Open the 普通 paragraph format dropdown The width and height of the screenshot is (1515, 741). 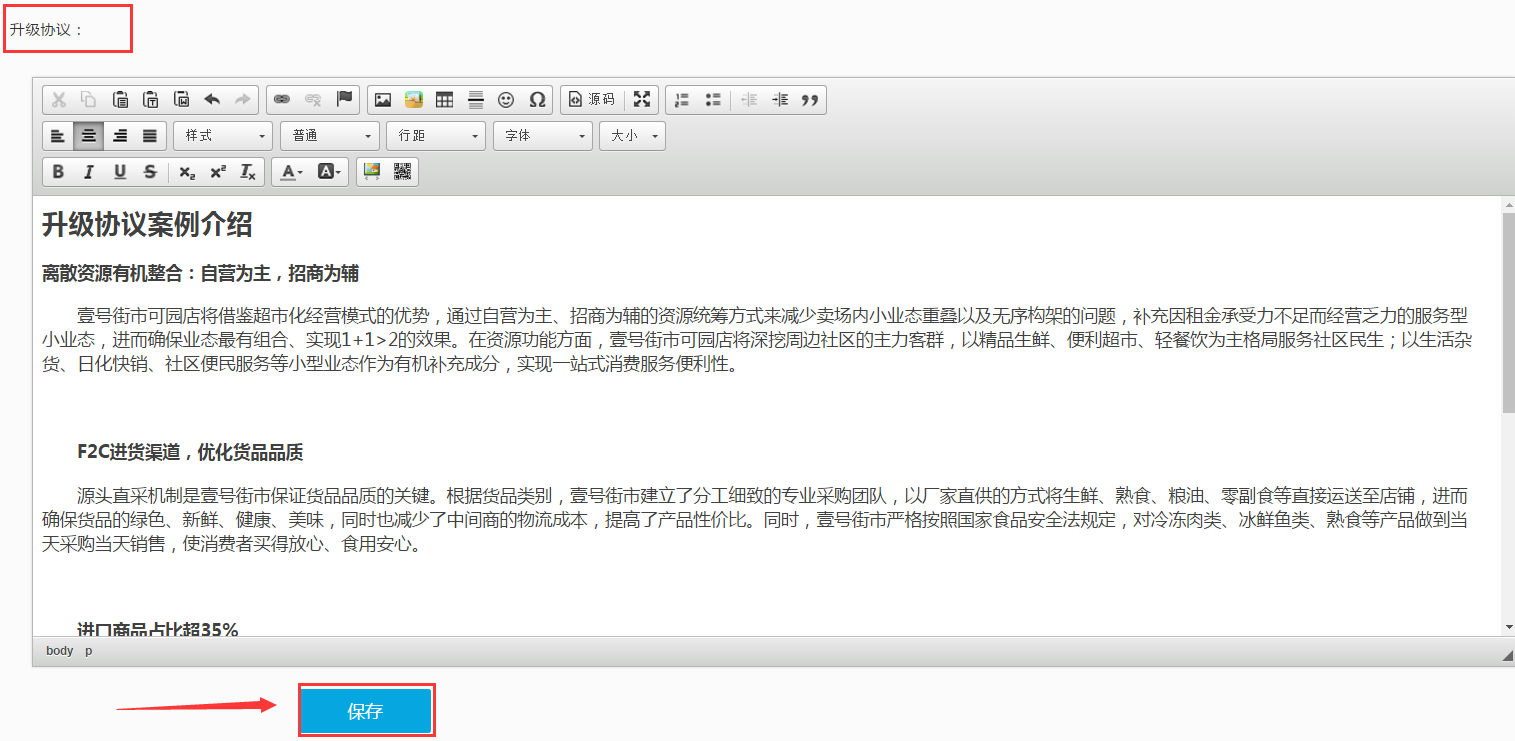[330, 135]
